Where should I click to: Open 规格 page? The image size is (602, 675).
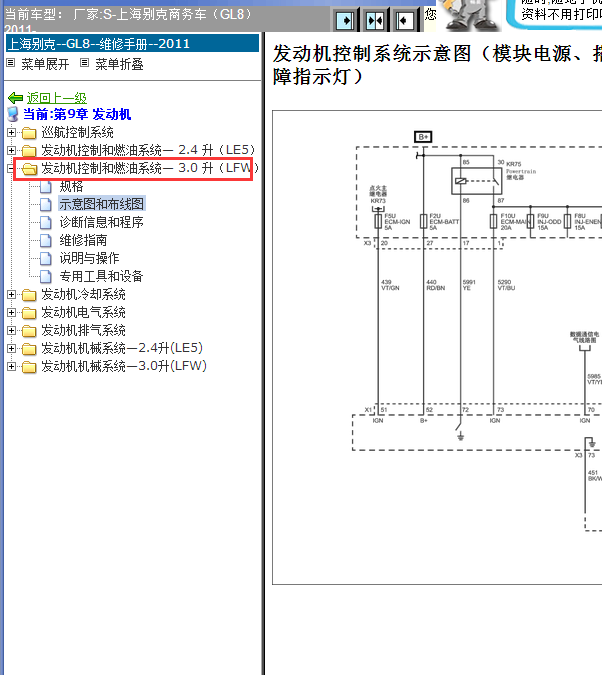[x=71, y=186]
